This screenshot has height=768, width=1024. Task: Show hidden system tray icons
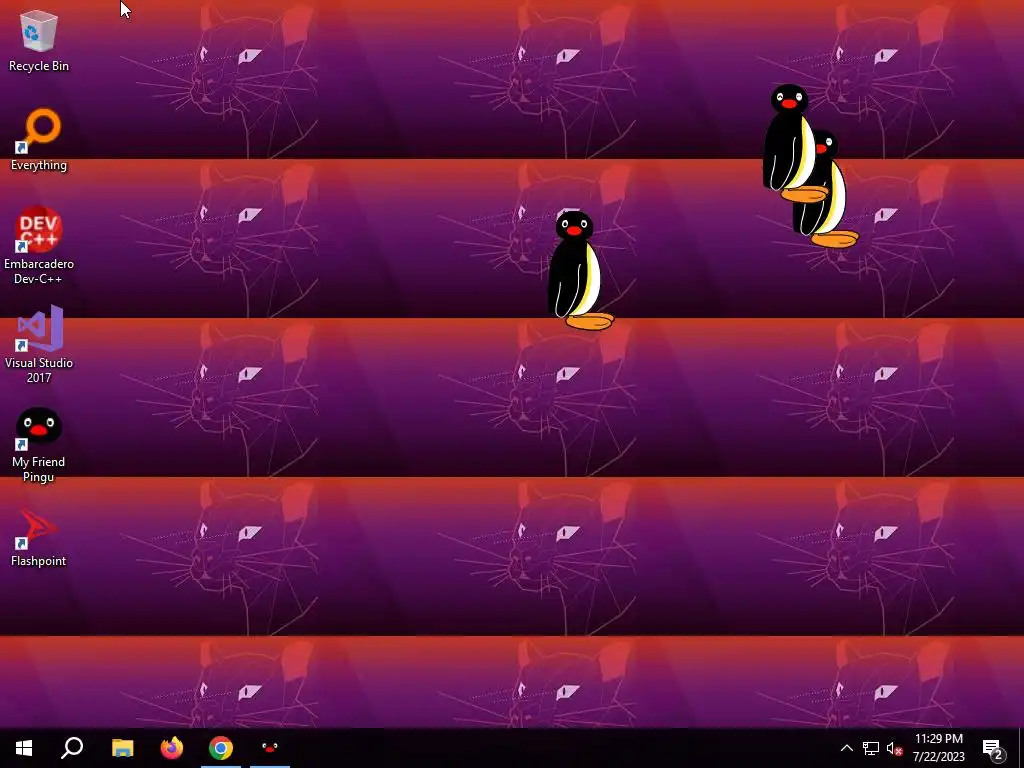(846, 748)
